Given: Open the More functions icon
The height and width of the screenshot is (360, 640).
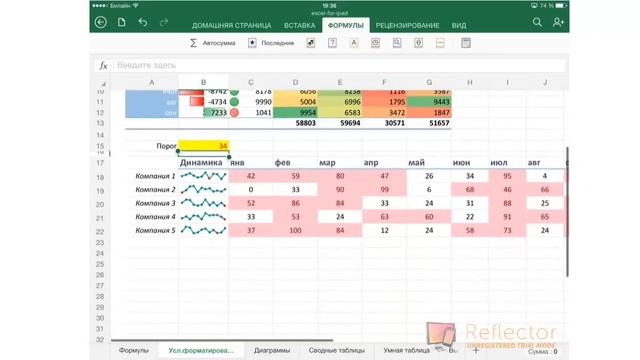Looking at the screenshot, I should pos(440,43).
